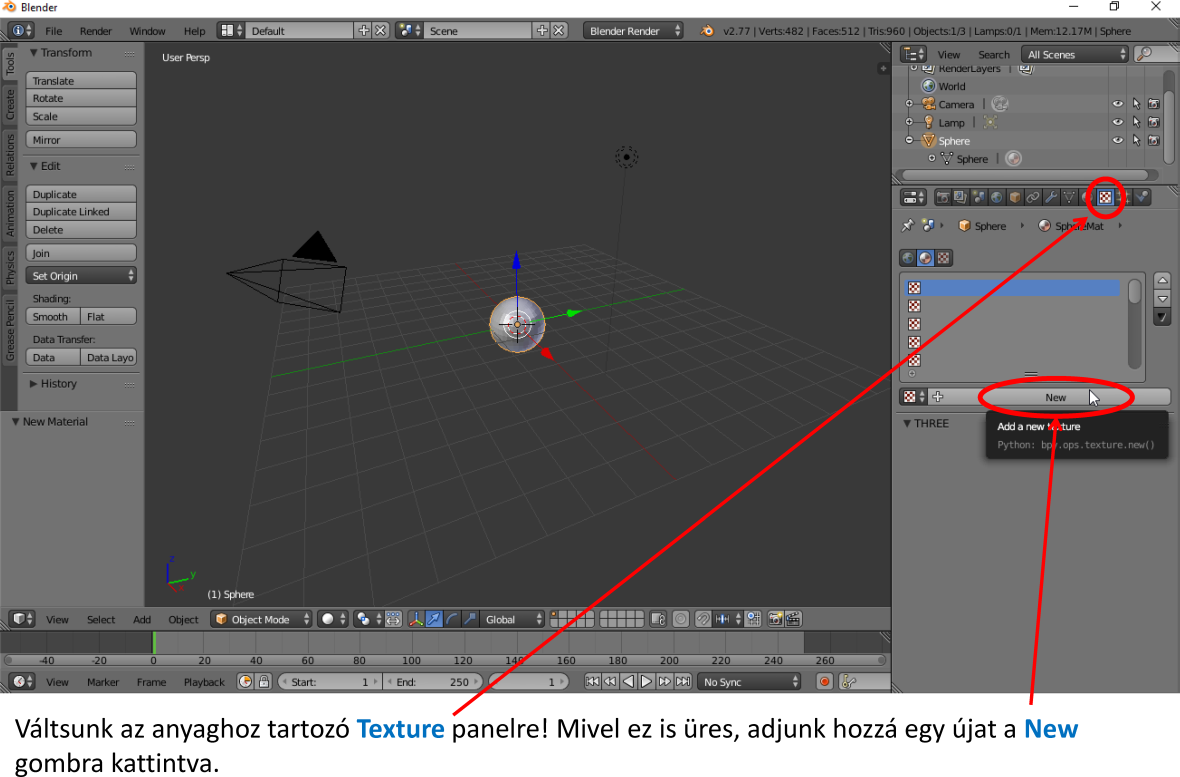
Task: Toggle Lamp renderability camera icon in outliner
Action: [1154, 122]
